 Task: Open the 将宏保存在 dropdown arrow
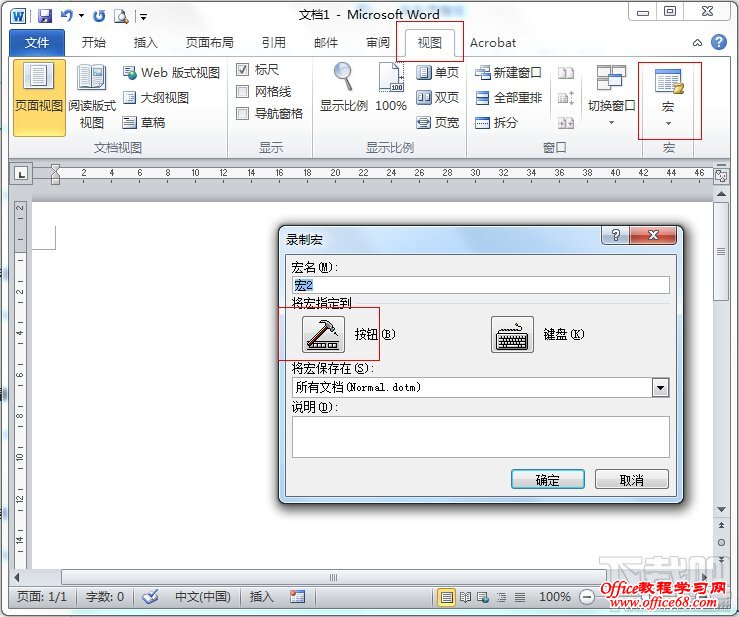coord(660,388)
